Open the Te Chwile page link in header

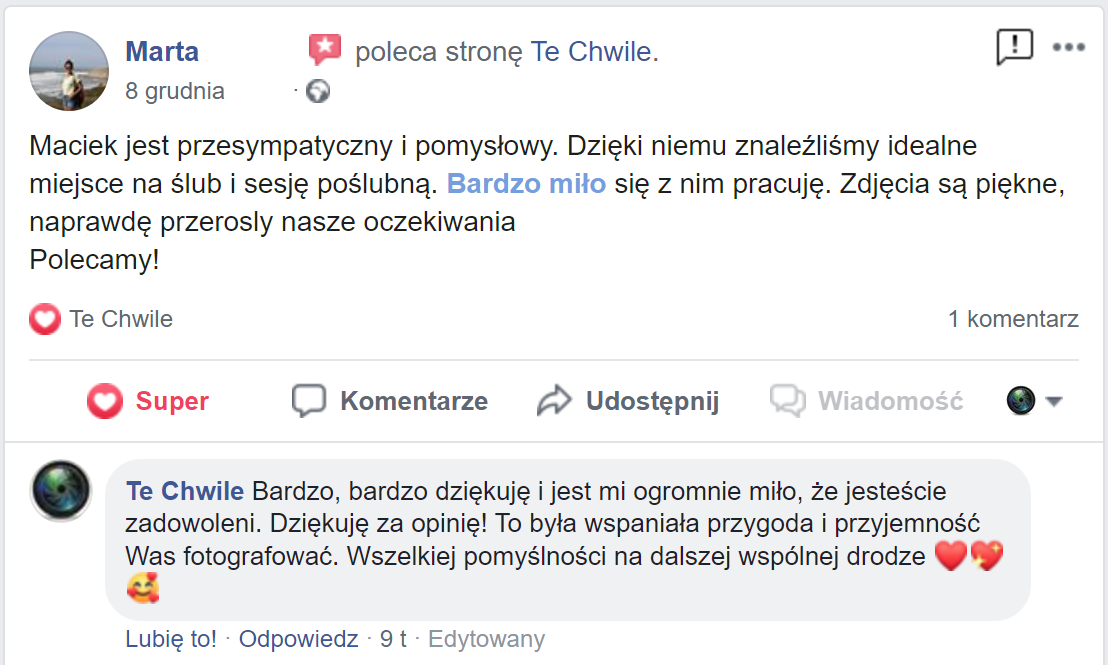pos(591,52)
